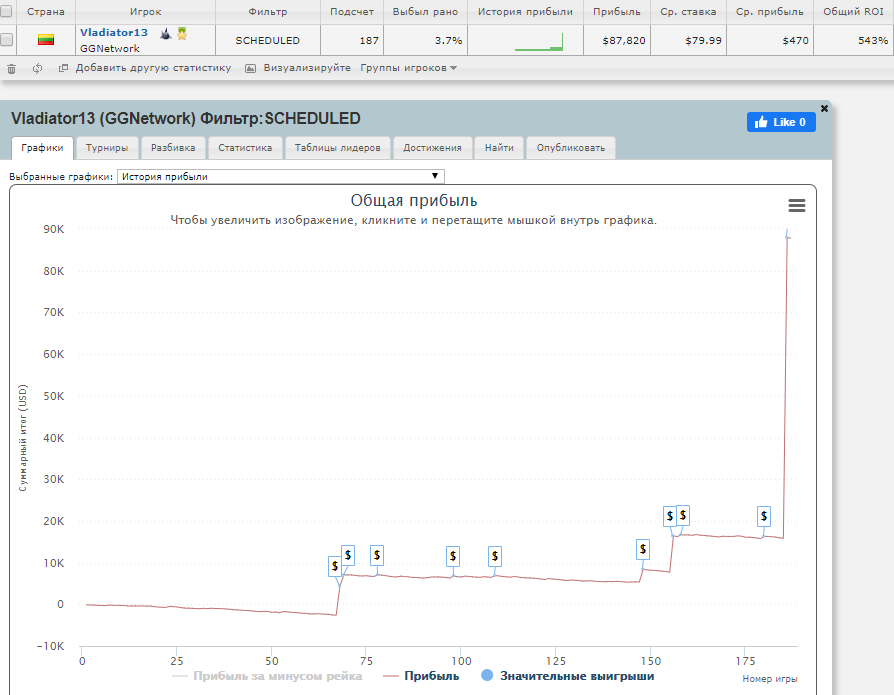894x695 pixels.
Task: Click the shark badge icon next to Vladiator13
Action: pos(166,33)
